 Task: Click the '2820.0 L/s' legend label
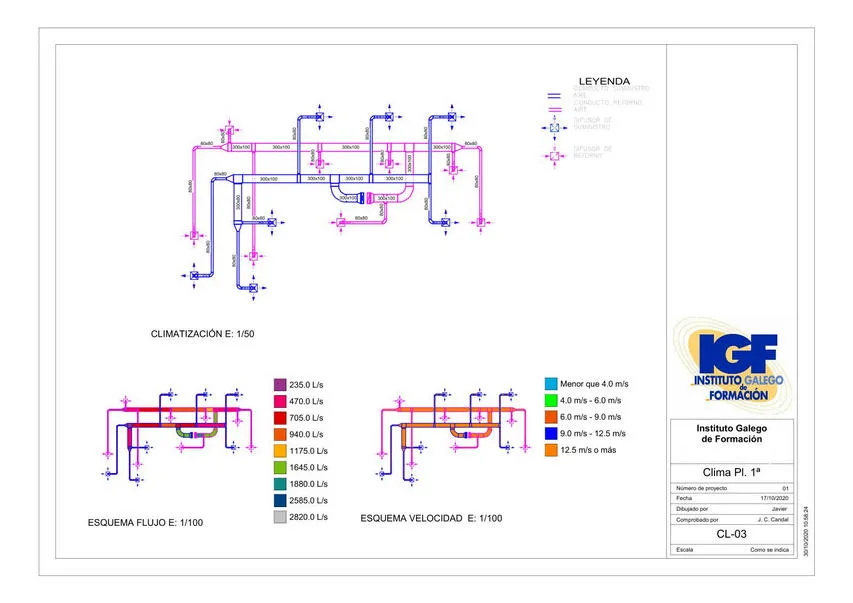point(308,517)
